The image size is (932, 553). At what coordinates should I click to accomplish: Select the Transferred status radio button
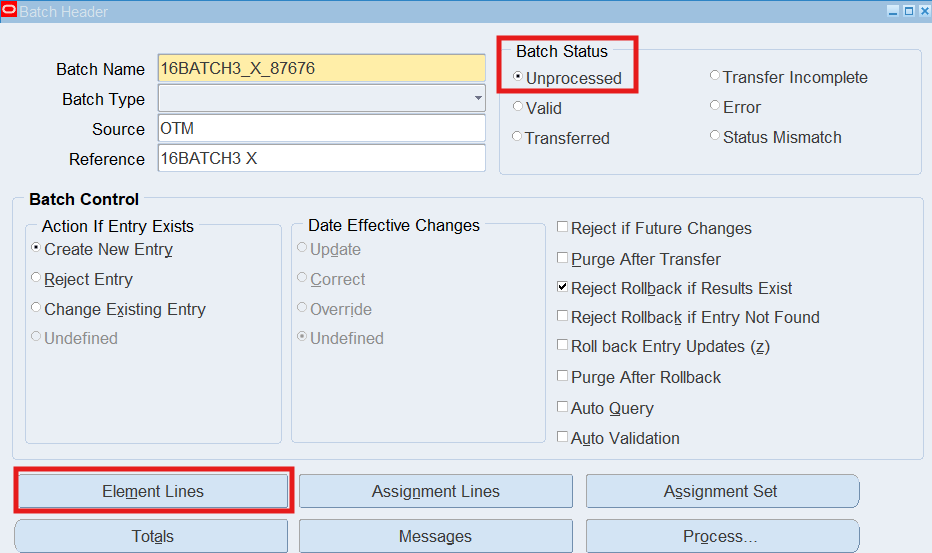coord(518,137)
